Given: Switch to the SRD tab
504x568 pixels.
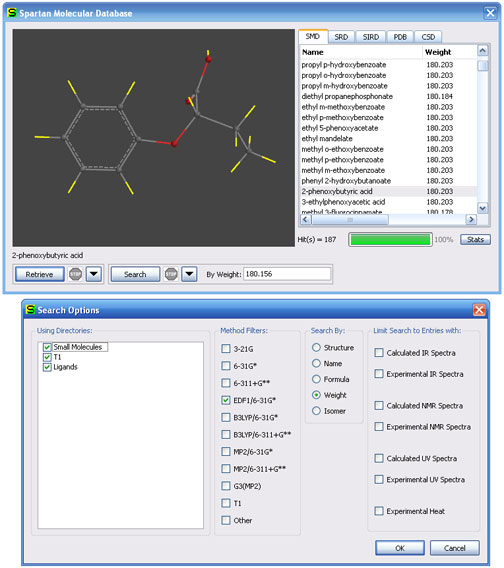Looking at the screenshot, I should pos(341,37).
